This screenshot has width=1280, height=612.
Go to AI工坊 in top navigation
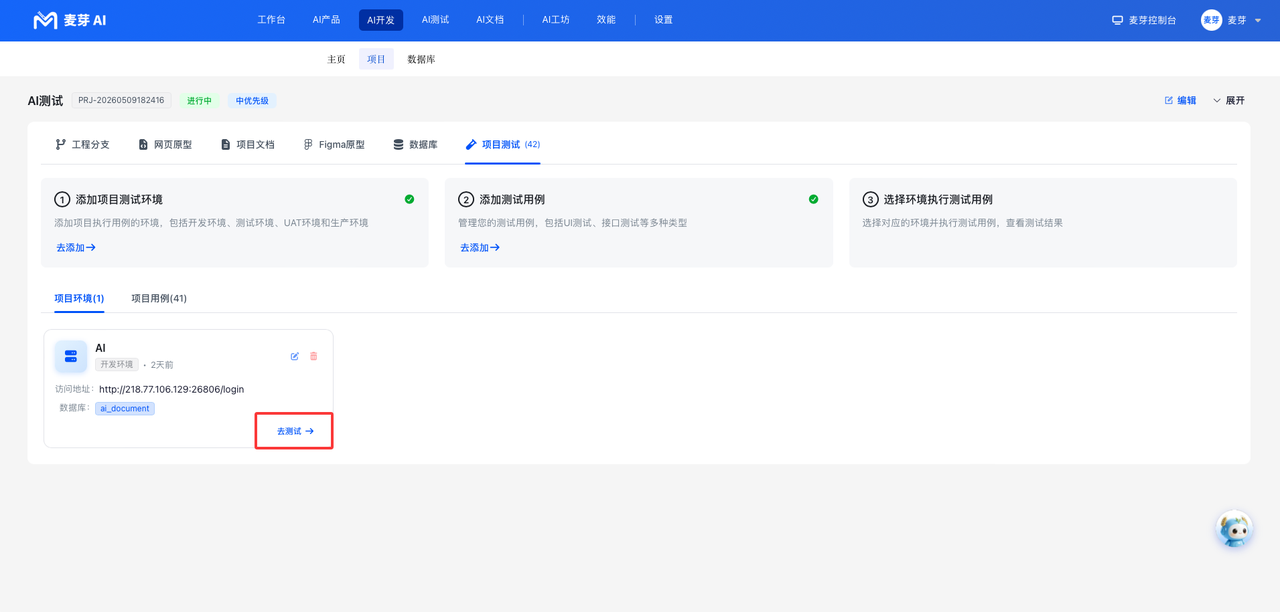pos(556,20)
